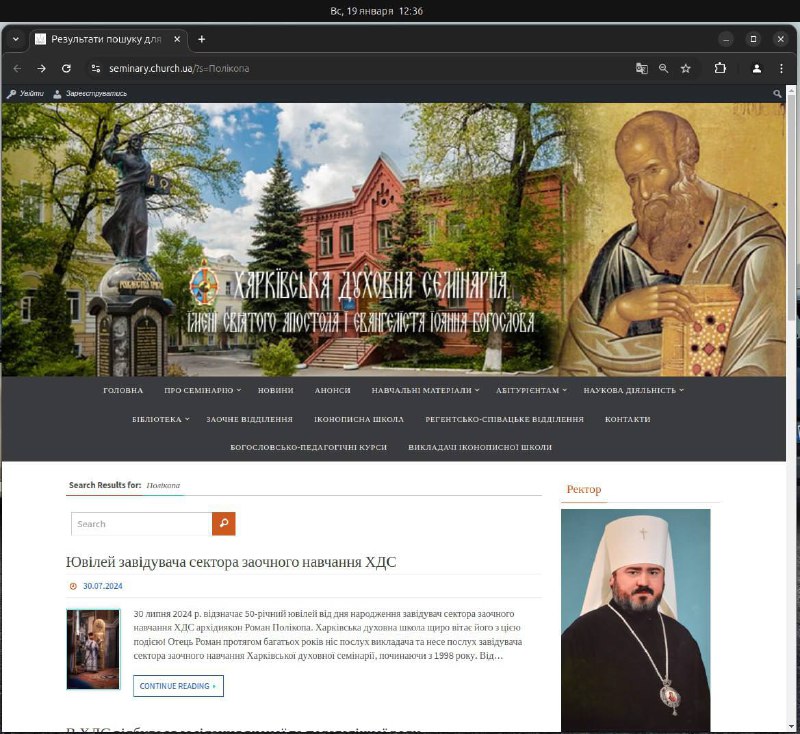Click the seminary header banner image
The height and width of the screenshot is (734, 800).
coord(393,240)
